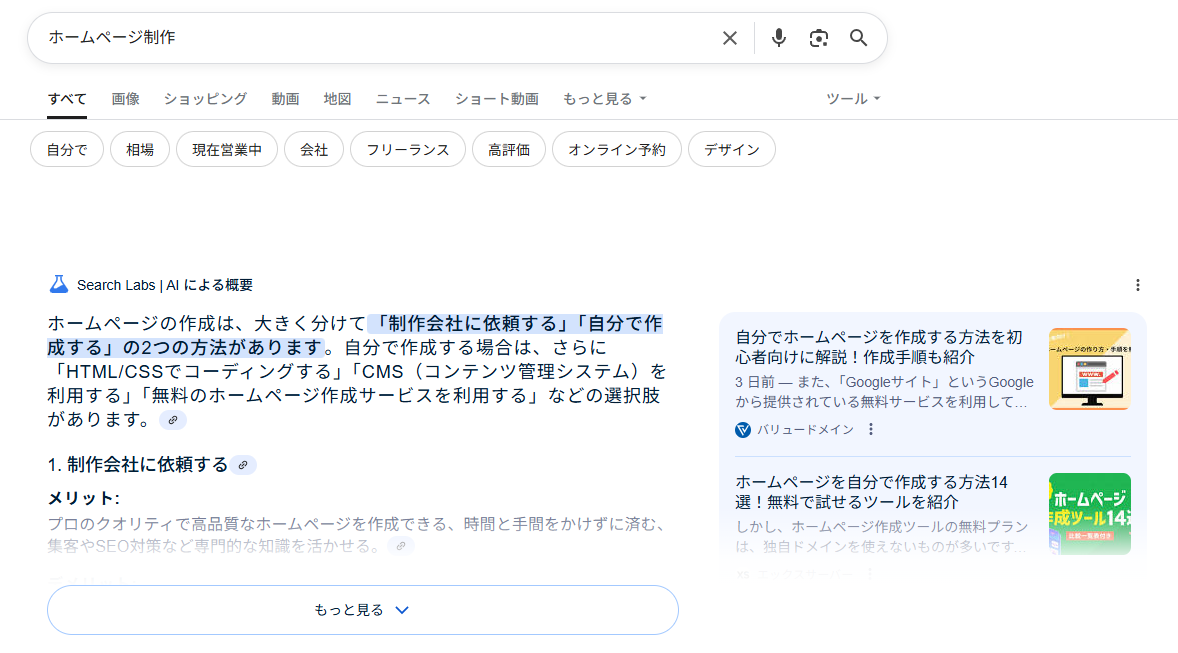Open the ツール dropdown
The height and width of the screenshot is (653, 1178).
[x=853, y=99]
